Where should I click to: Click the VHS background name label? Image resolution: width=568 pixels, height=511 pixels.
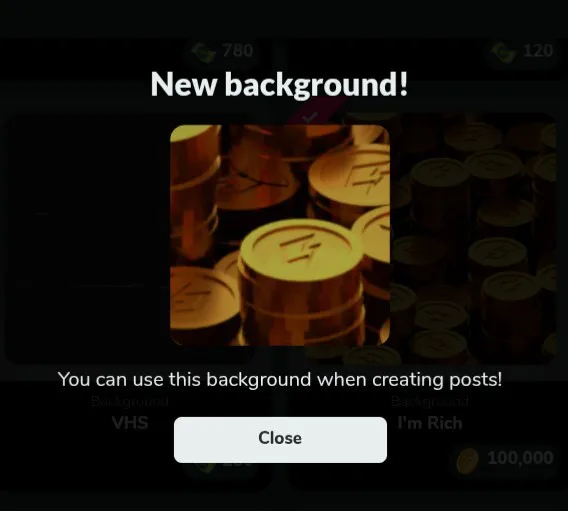(130, 423)
